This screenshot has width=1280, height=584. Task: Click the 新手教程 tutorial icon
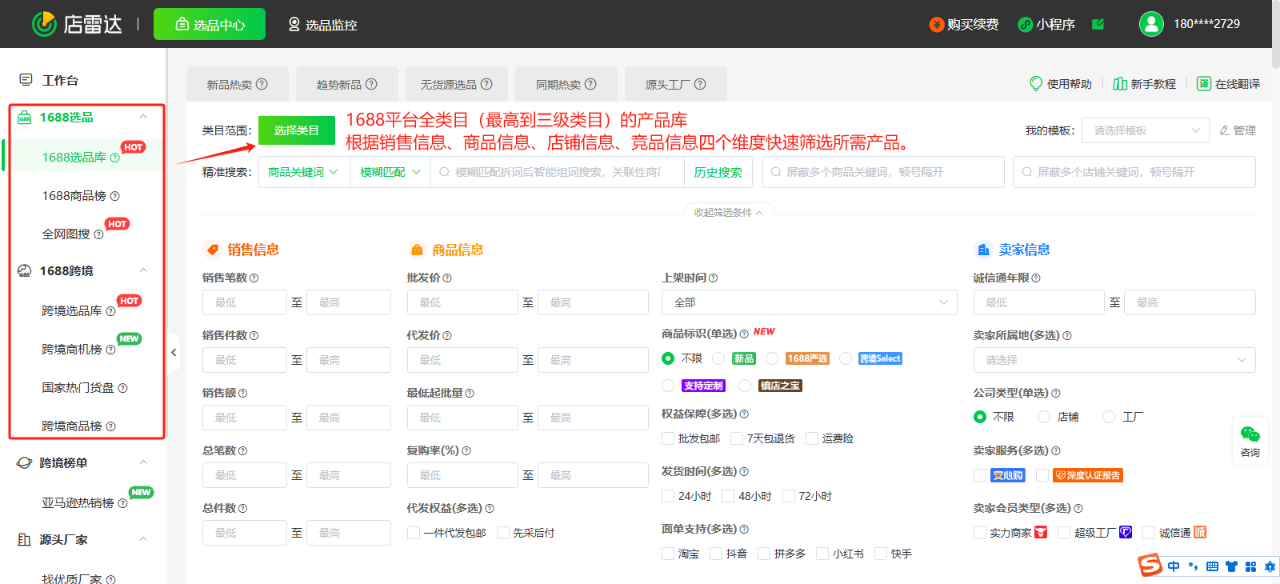[x=1120, y=84]
